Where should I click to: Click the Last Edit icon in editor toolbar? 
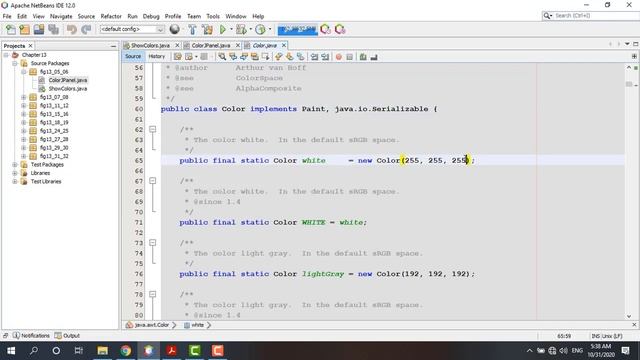pos(178,57)
